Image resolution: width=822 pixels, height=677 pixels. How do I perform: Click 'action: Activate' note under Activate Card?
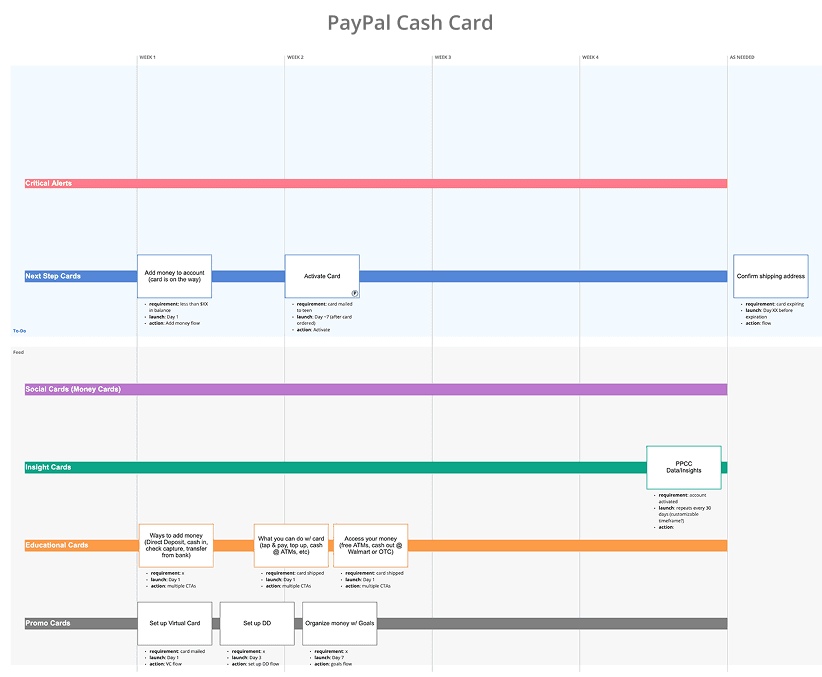(x=313, y=330)
